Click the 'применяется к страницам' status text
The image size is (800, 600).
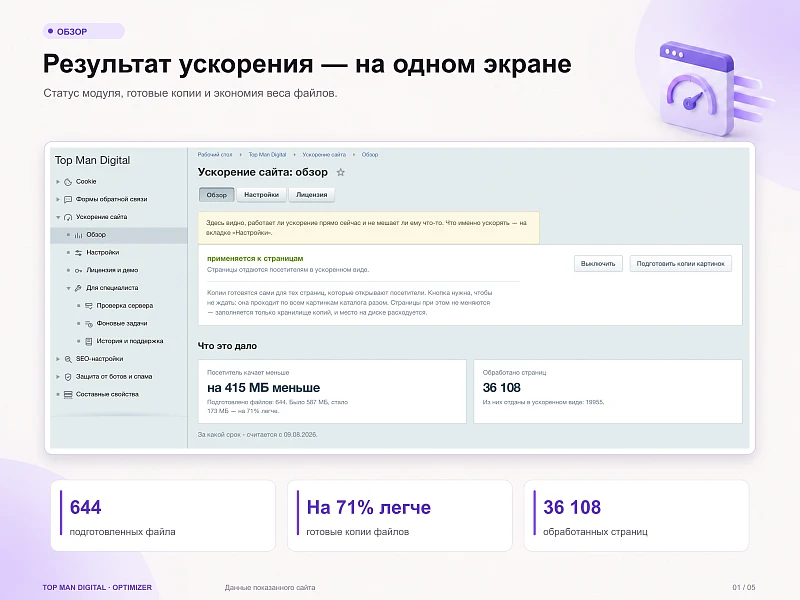[255, 259]
